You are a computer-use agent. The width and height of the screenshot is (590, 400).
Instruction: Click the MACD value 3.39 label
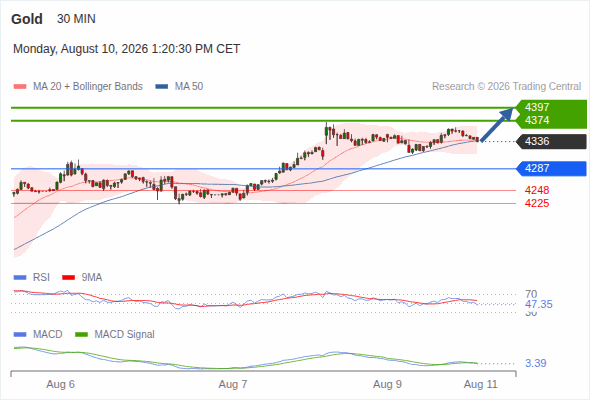click(536, 363)
